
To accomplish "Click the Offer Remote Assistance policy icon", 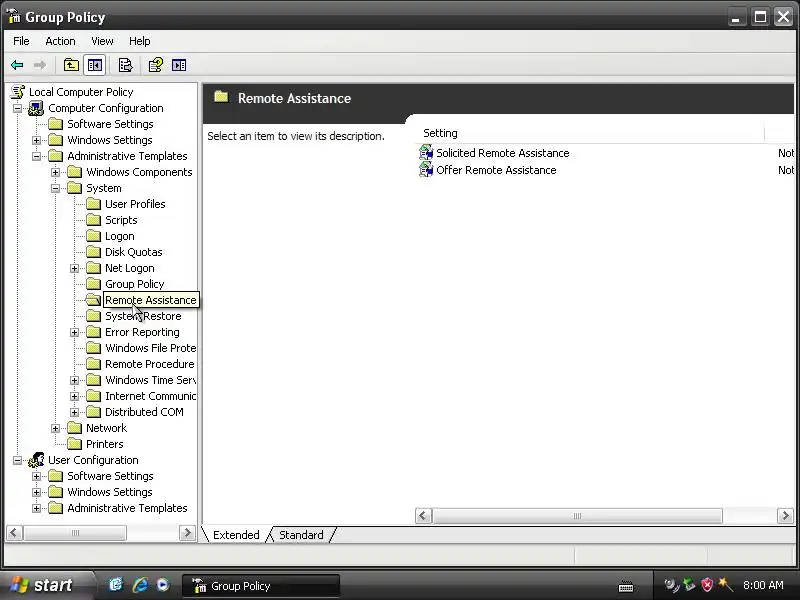I will (x=426, y=169).
